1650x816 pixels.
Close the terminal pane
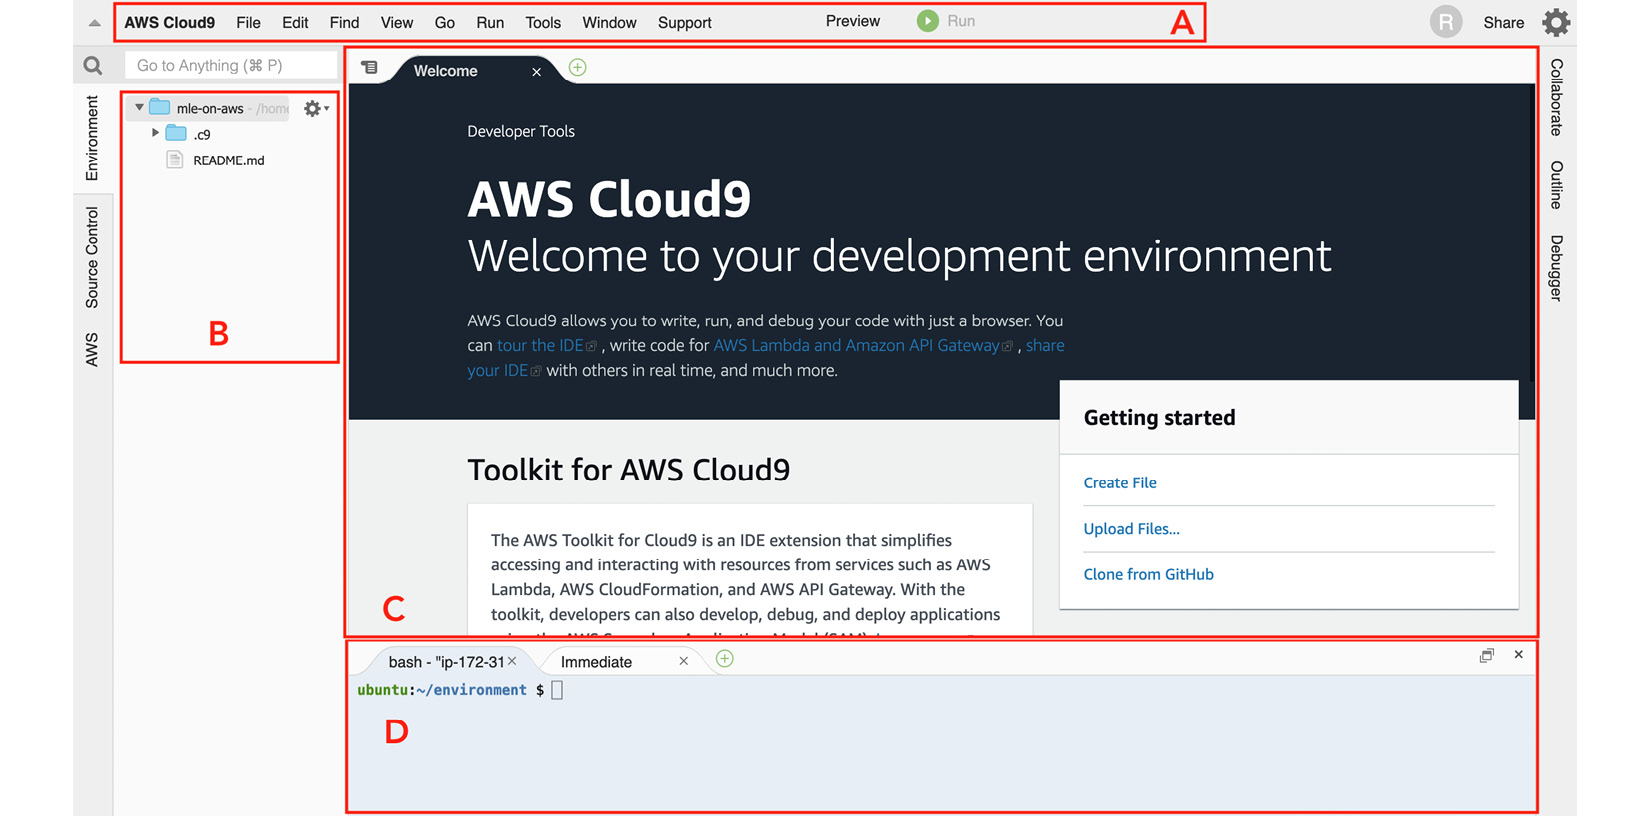[x=1518, y=654]
